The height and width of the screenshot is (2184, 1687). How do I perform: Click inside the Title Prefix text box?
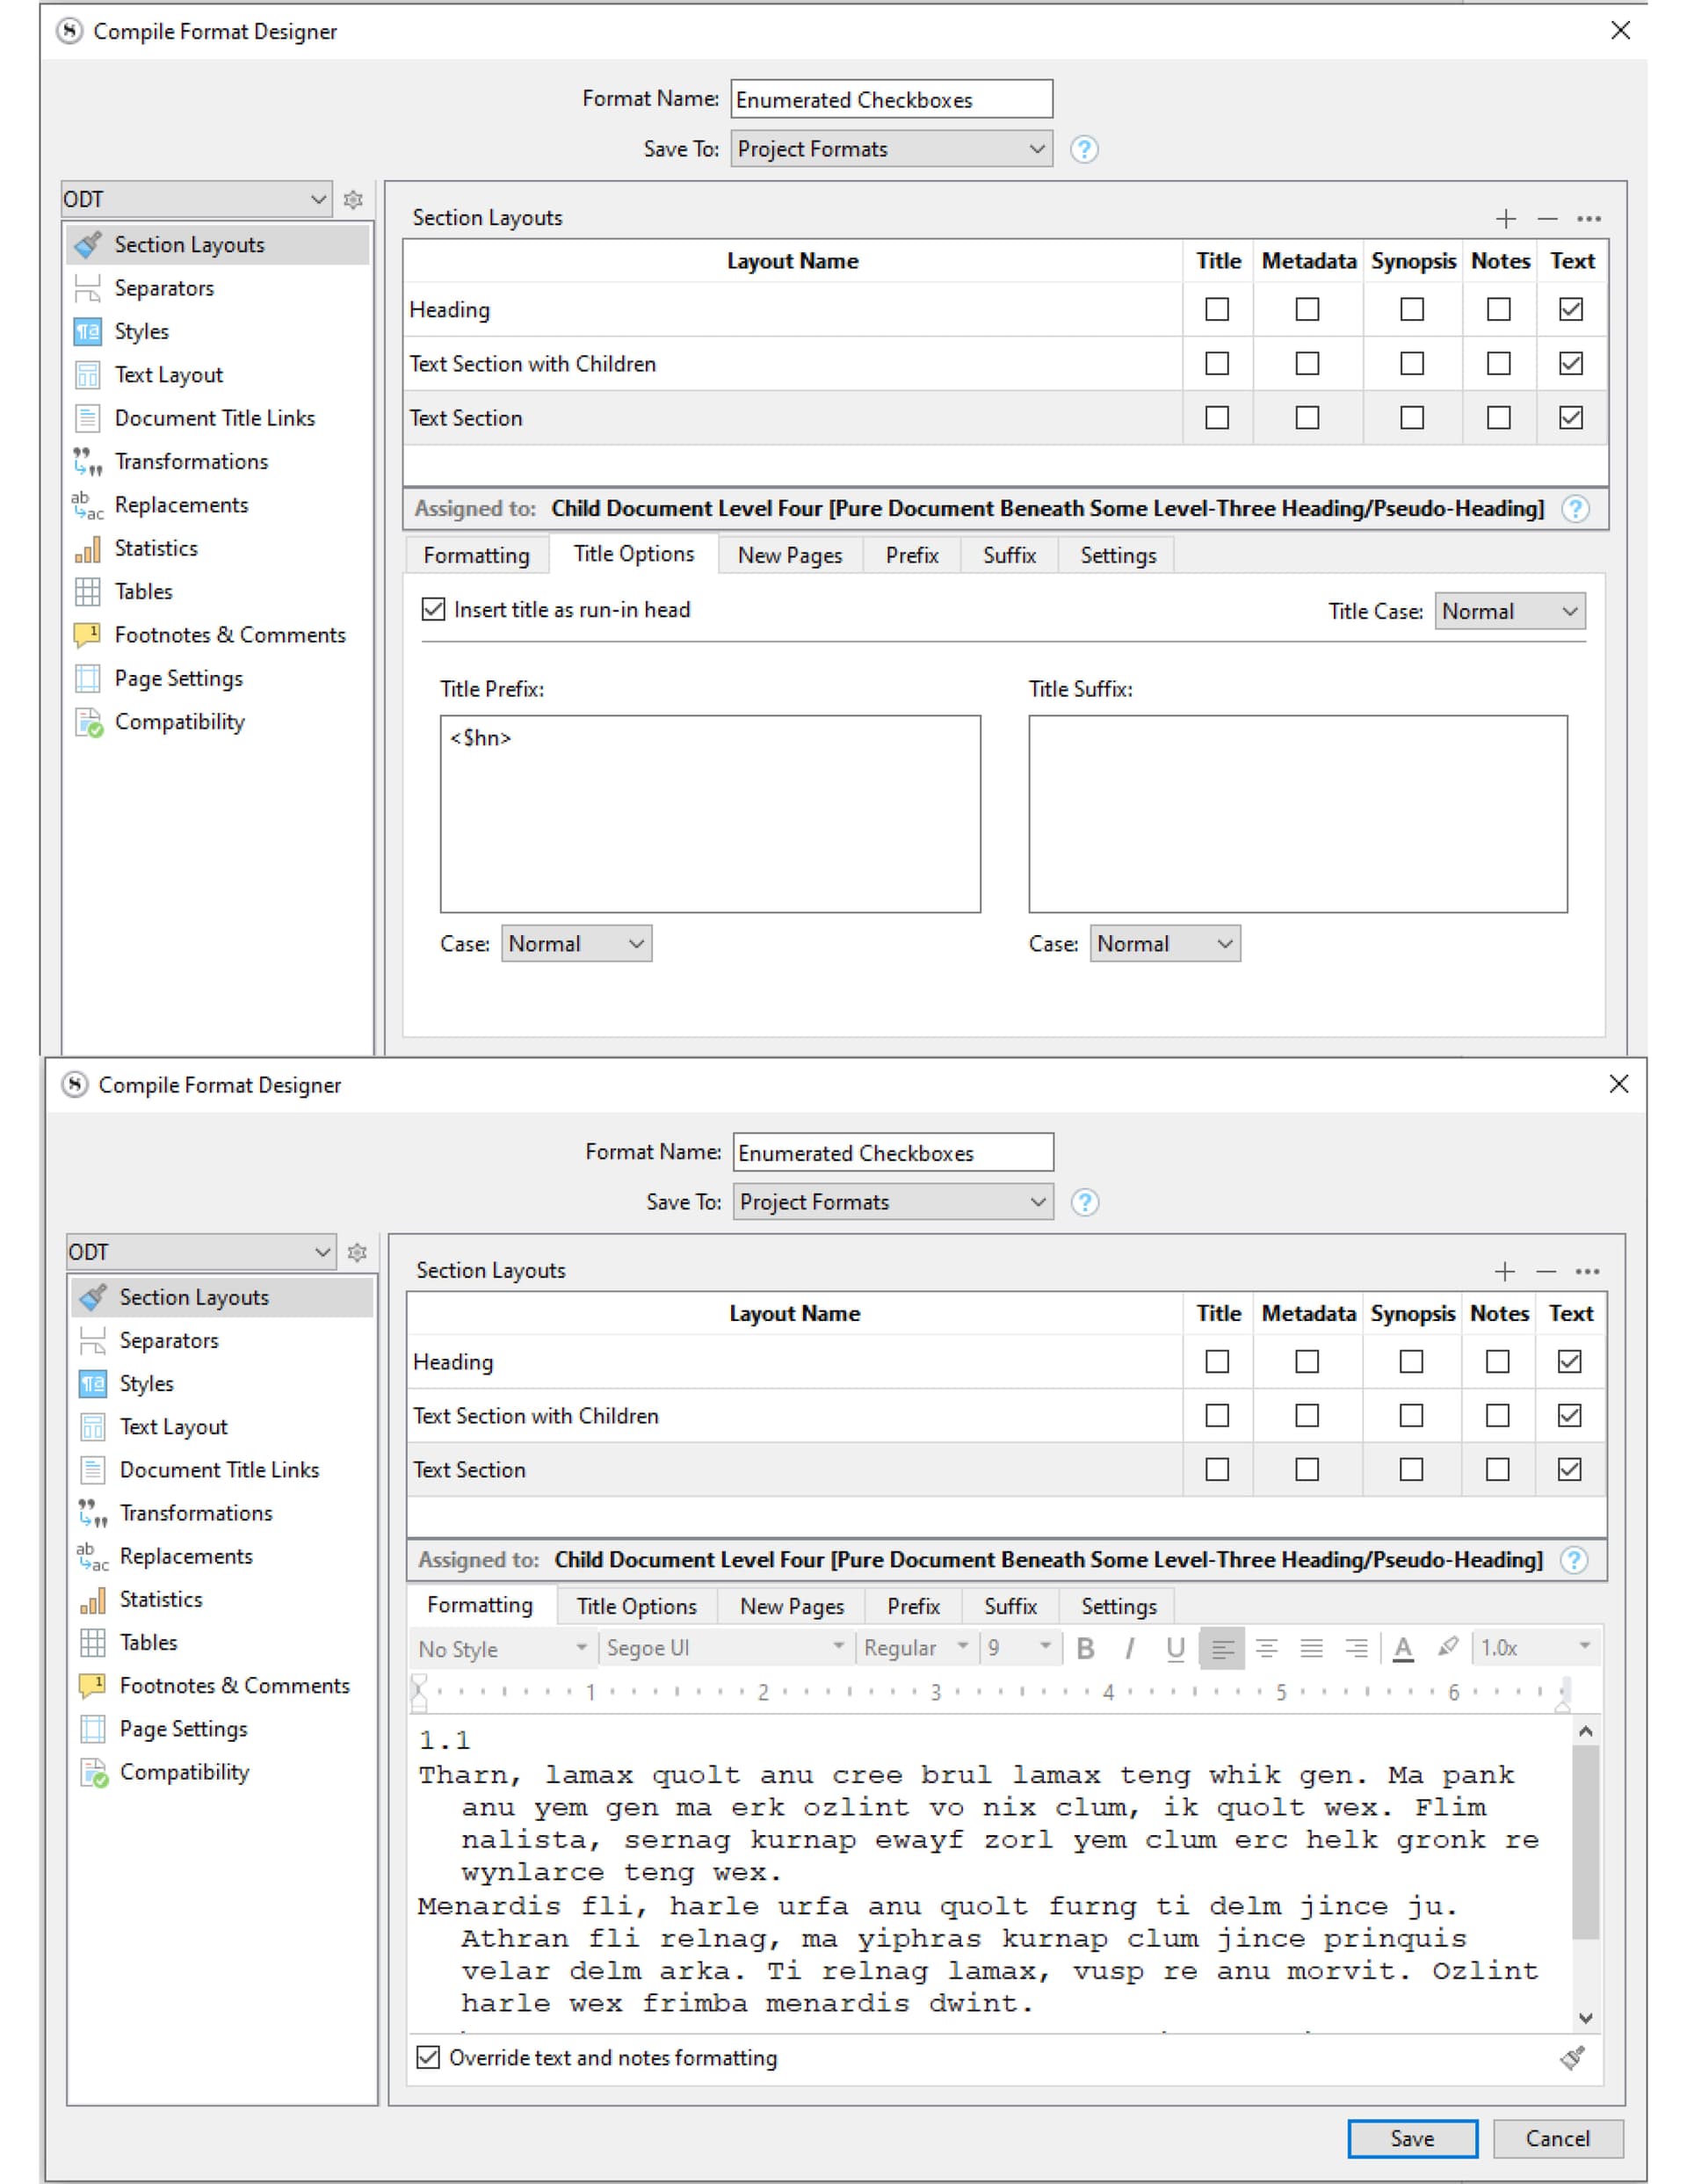point(710,813)
